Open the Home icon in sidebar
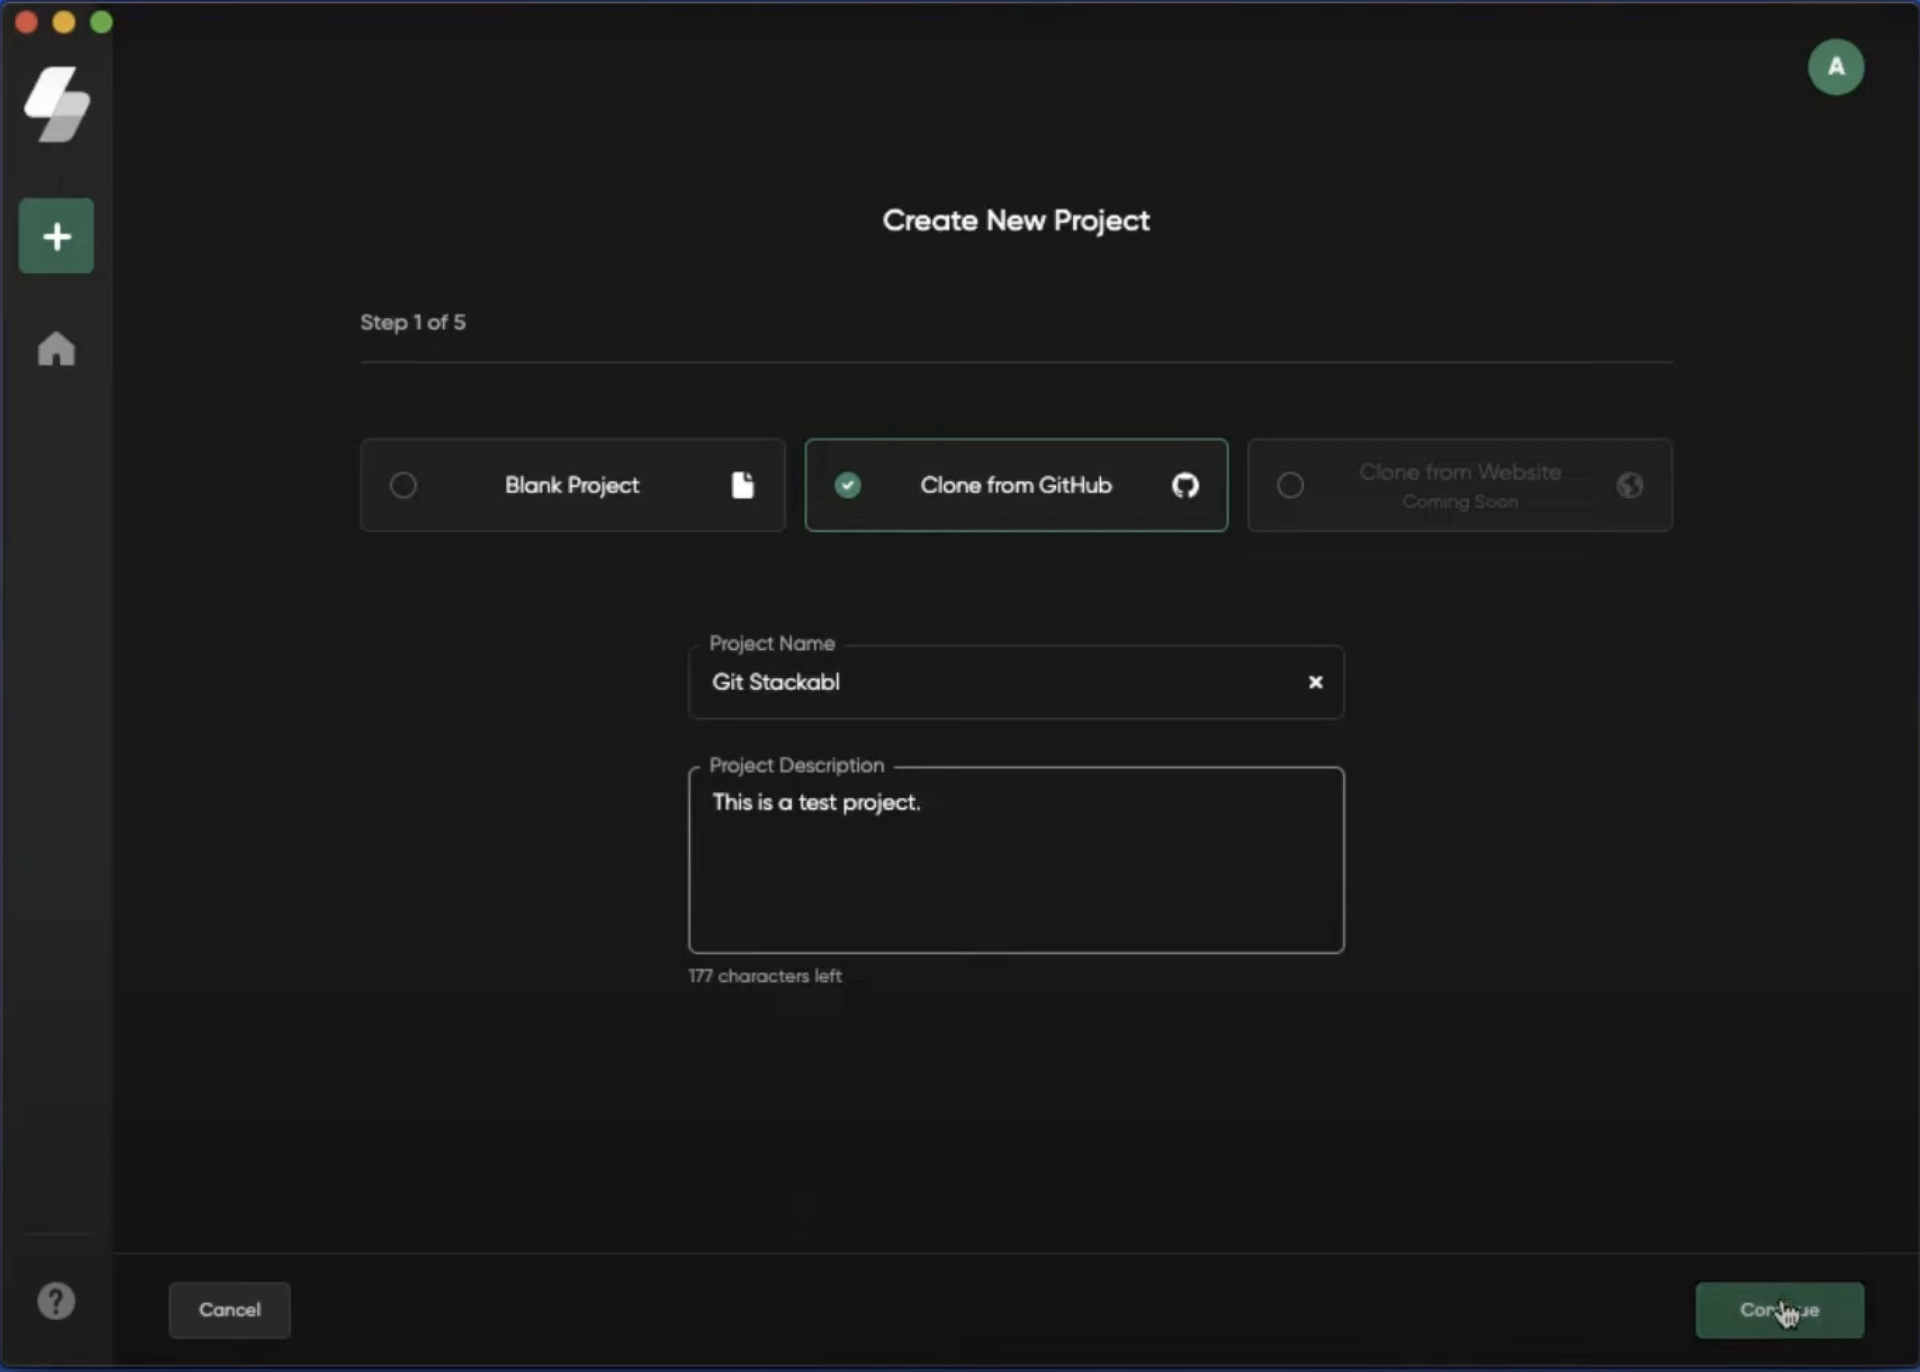Image resolution: width=1920 pixels, height=1372 pixels. [56, 349]
